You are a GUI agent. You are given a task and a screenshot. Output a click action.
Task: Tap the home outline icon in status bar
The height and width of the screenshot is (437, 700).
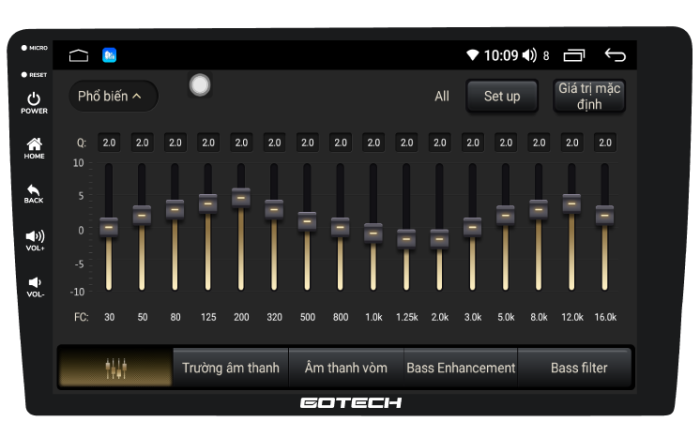point(79,56)
